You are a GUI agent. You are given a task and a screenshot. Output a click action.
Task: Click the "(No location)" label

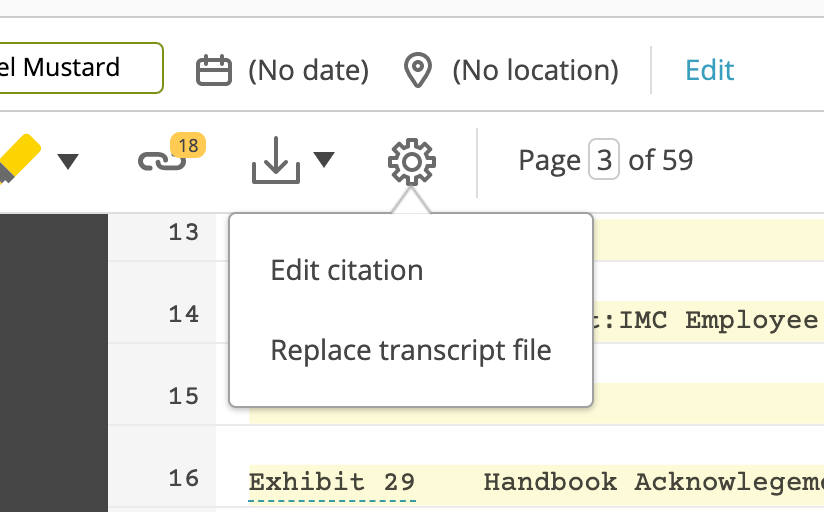coord(535,71)
